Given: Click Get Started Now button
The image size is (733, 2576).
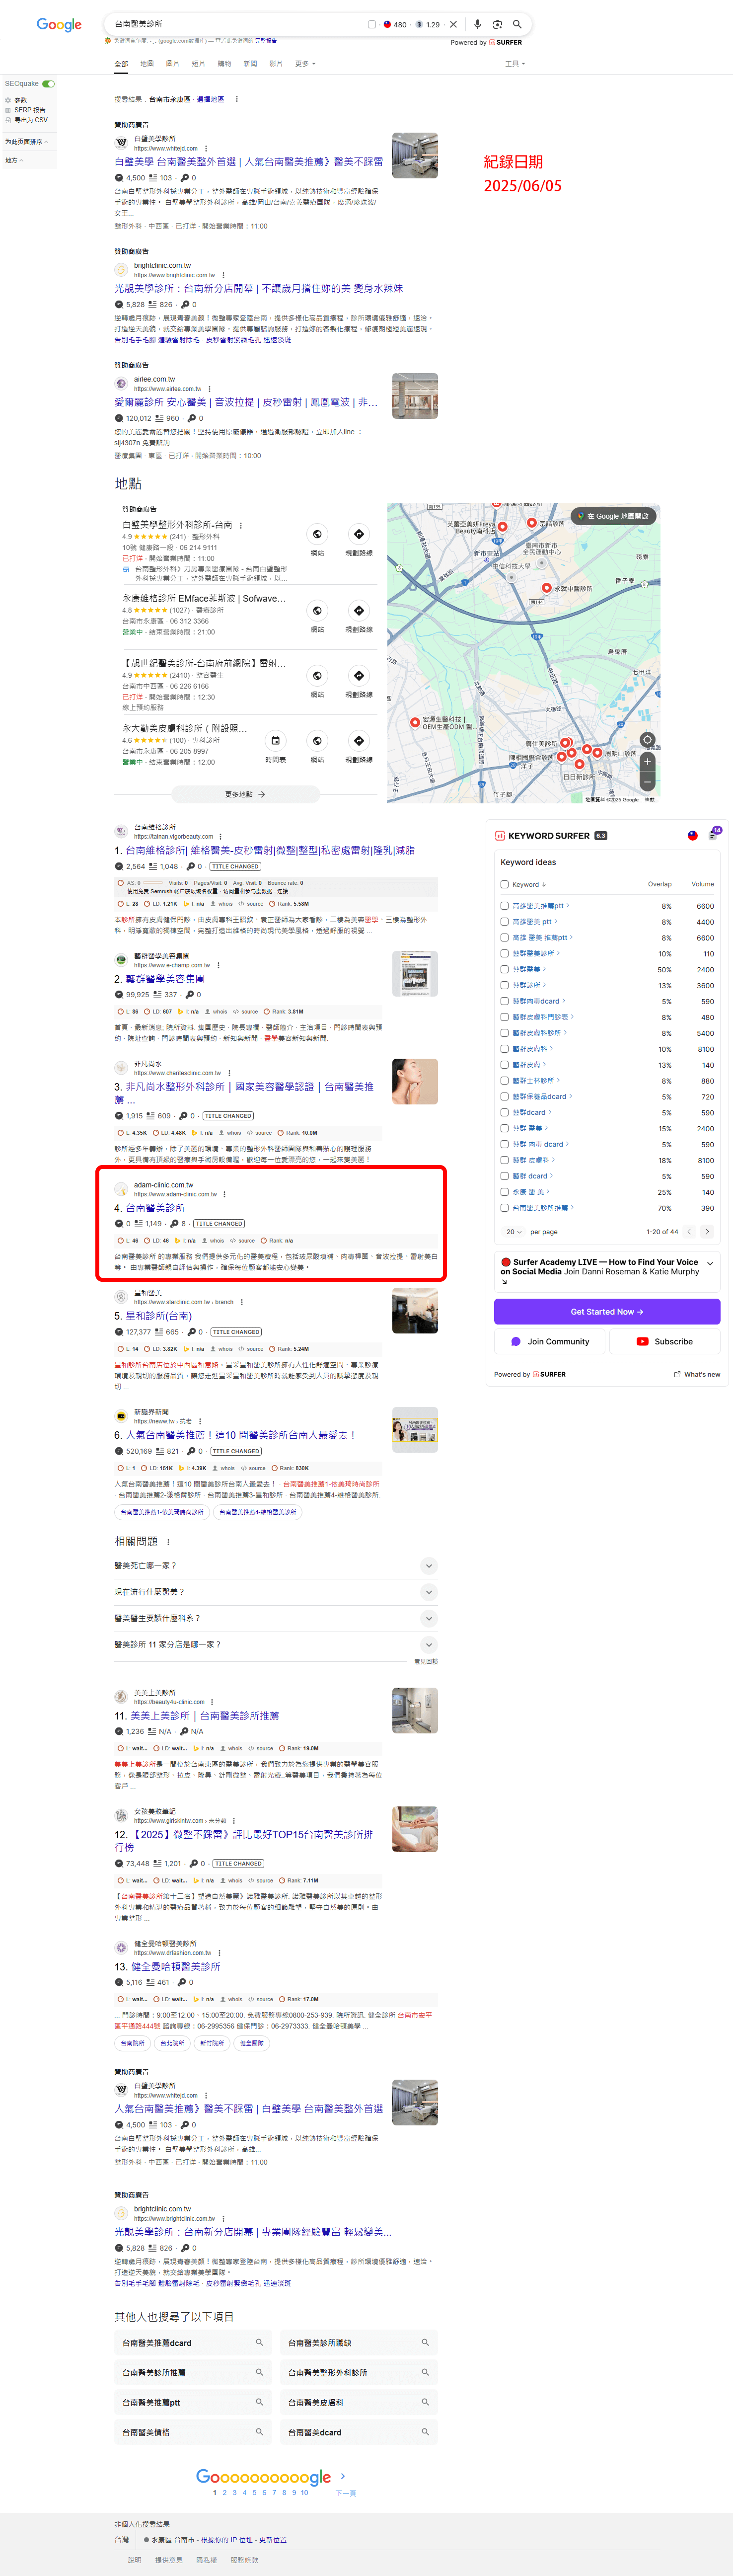Looking at the screenshot, I should pos(607,1312).
